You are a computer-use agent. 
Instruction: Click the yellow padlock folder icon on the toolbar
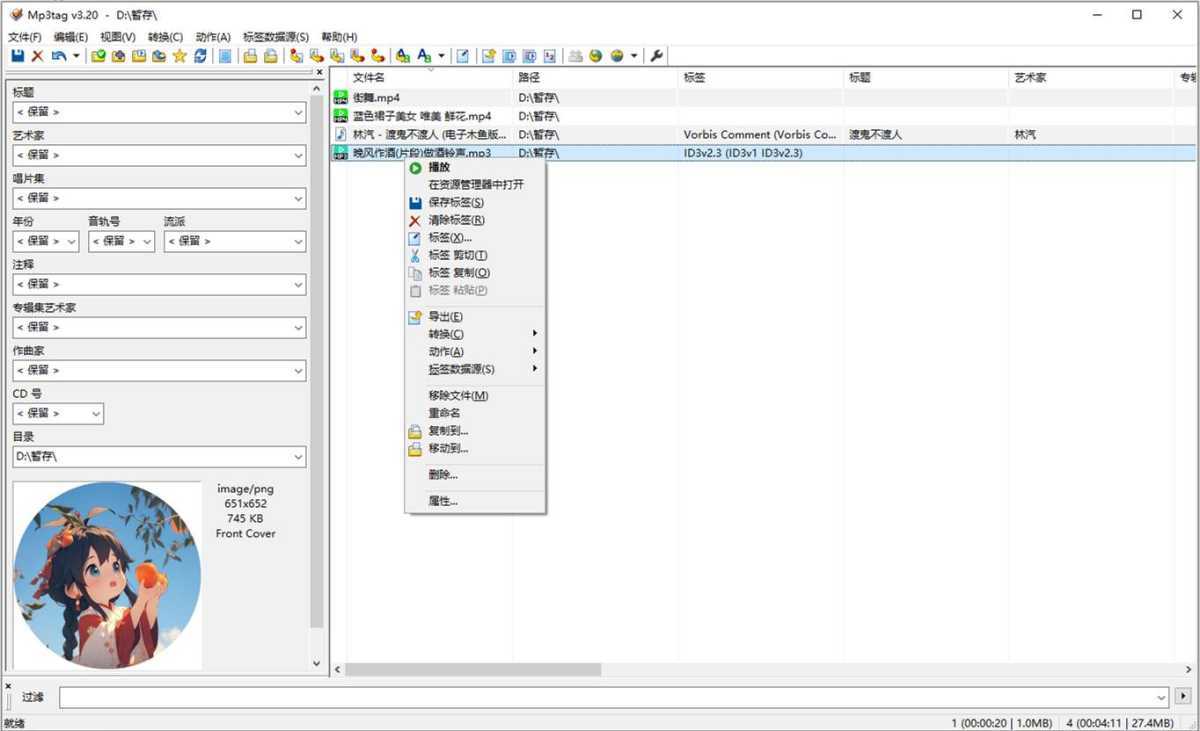coord(247,56)
